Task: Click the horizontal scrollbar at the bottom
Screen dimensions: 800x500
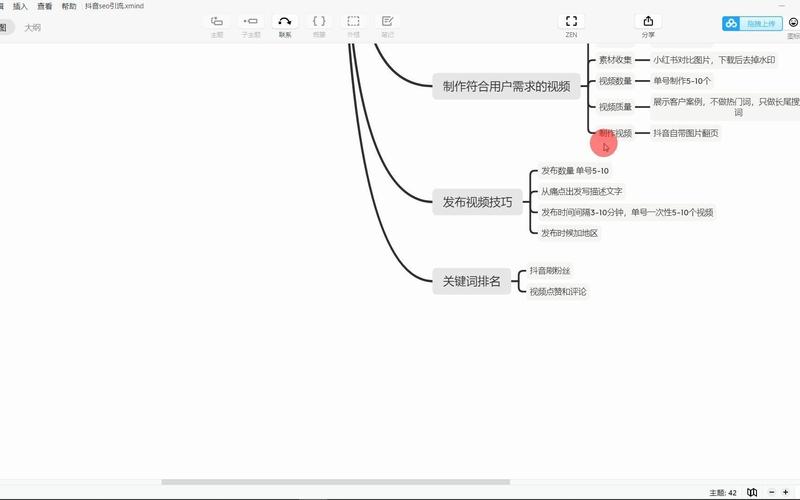Action: tap(336, 482)
